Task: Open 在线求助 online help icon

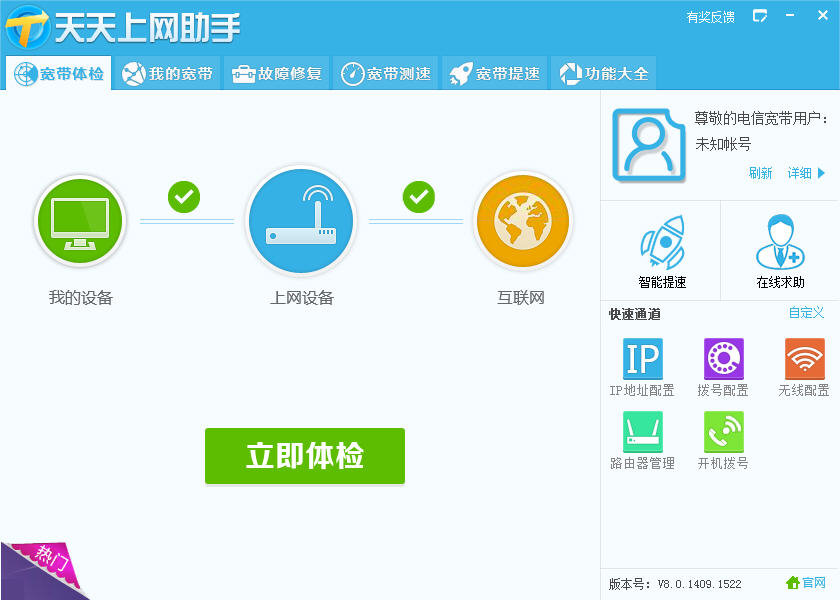Action: point(780,240)
